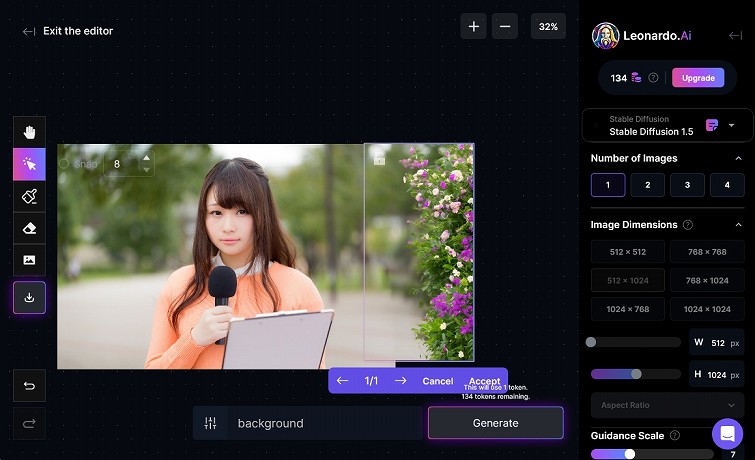Zoom in with the plus button
This screenshot has width=755, height=460.
474,26
